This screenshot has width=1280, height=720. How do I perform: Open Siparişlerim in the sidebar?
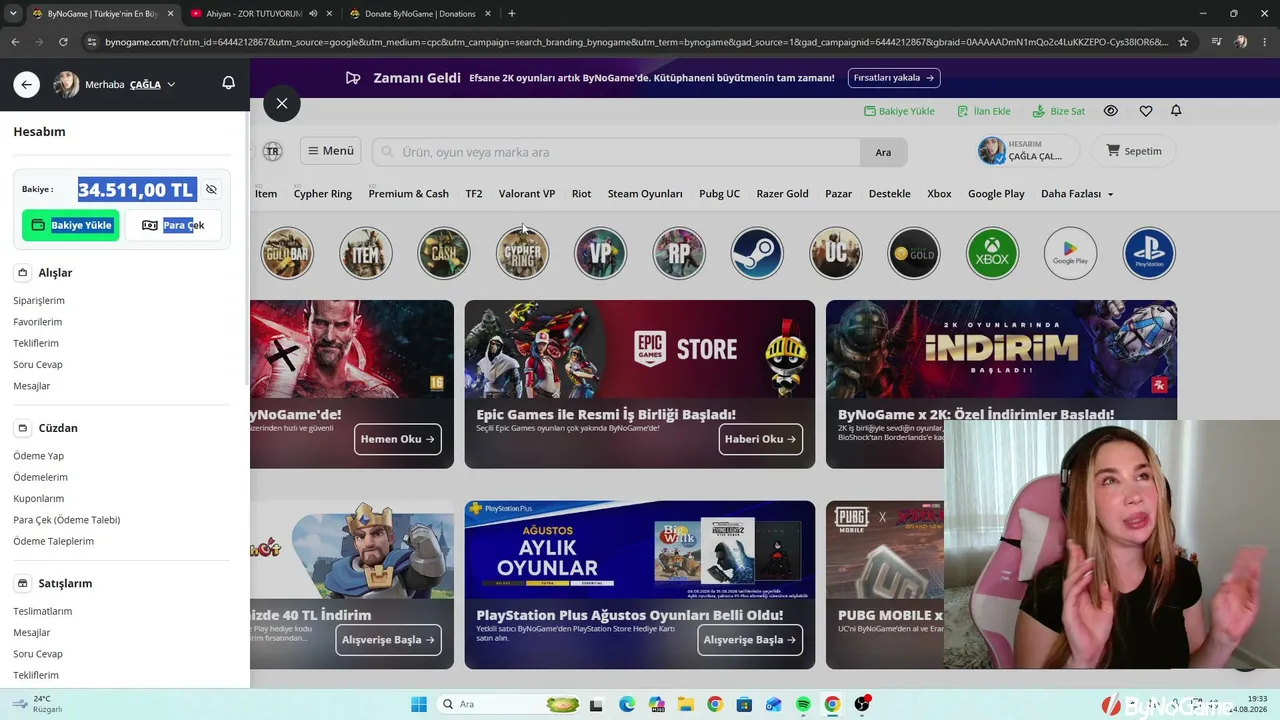pyautogui.click(x=39, y=300)
